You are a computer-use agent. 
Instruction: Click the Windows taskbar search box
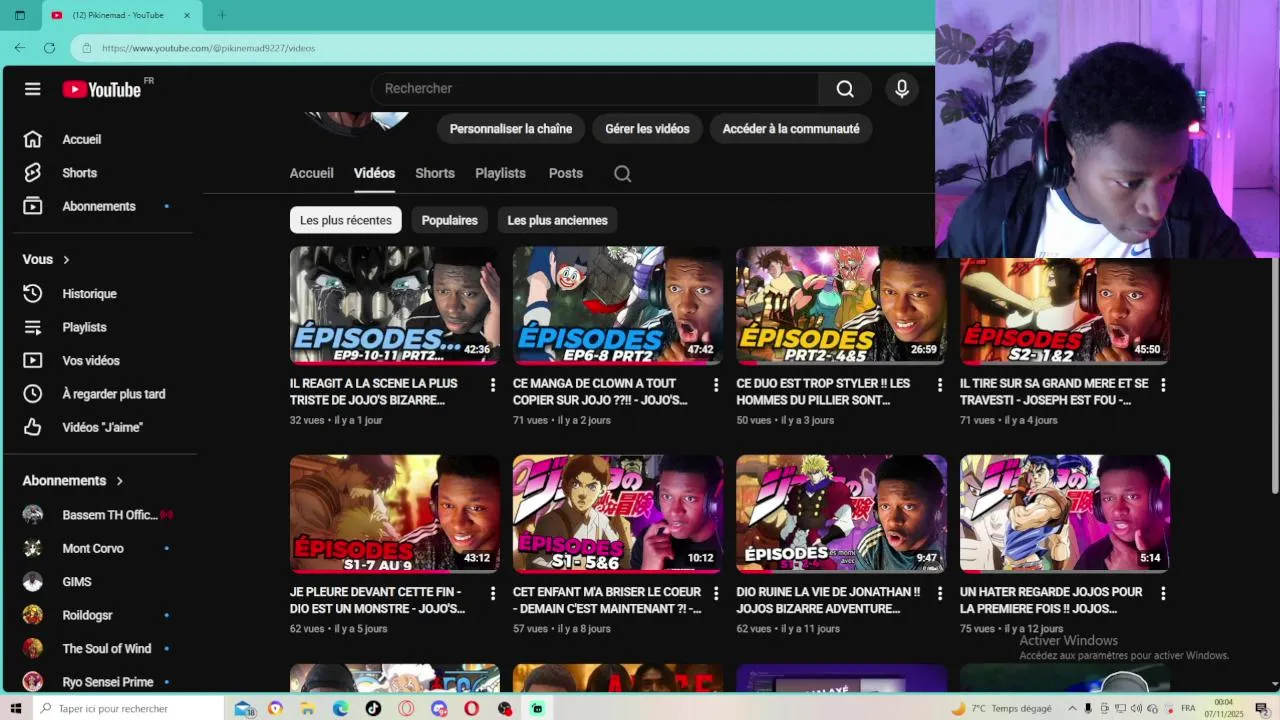[130, 708]
